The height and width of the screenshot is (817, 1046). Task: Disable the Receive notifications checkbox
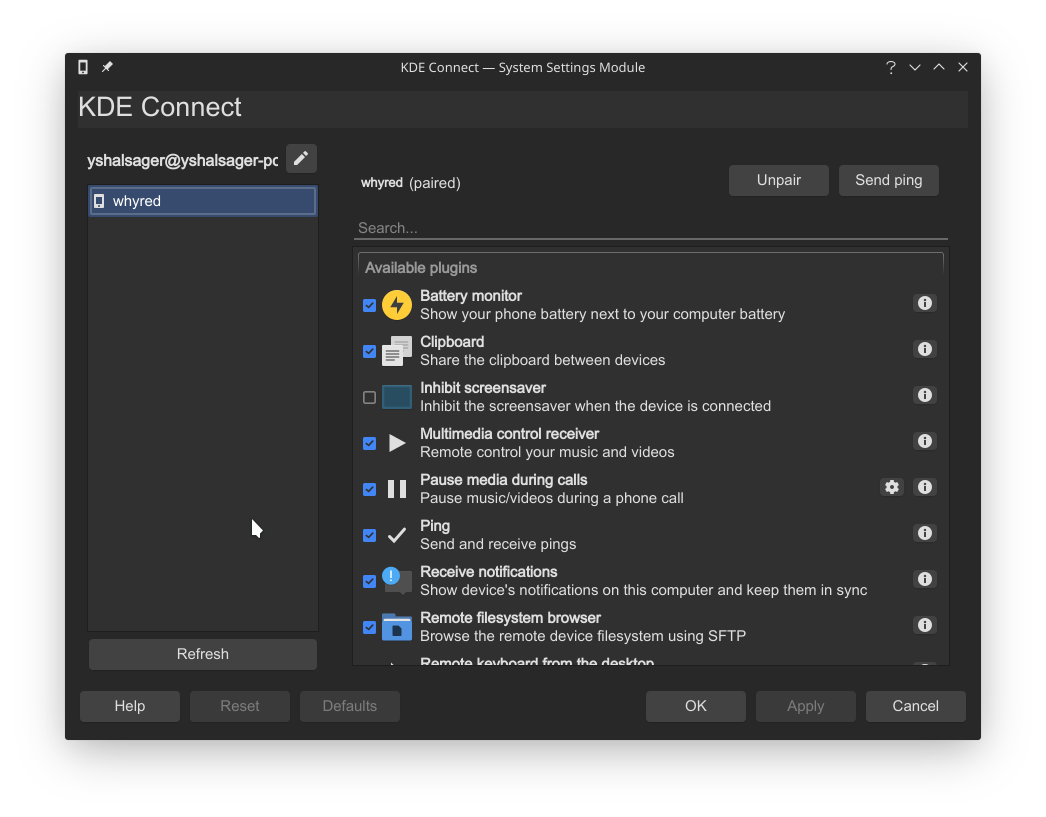370,582
